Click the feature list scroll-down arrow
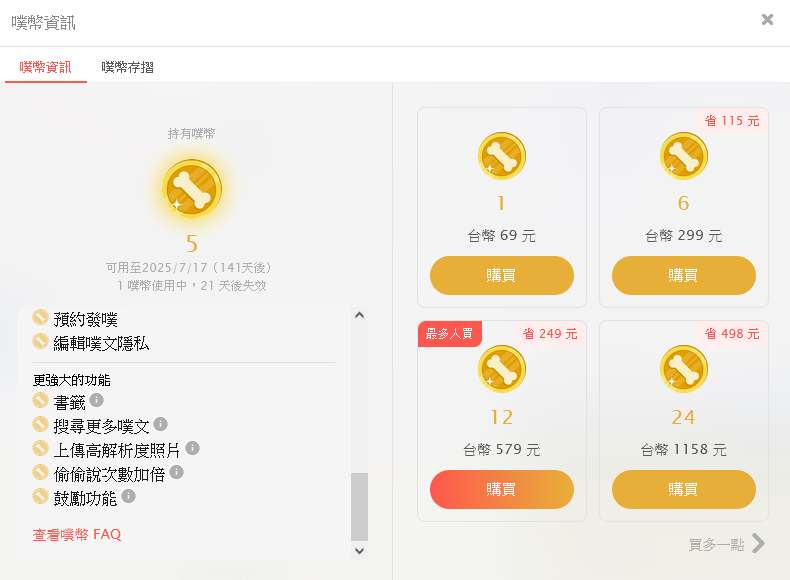This screenshot has width=790, height=580. tap(359, 550)
